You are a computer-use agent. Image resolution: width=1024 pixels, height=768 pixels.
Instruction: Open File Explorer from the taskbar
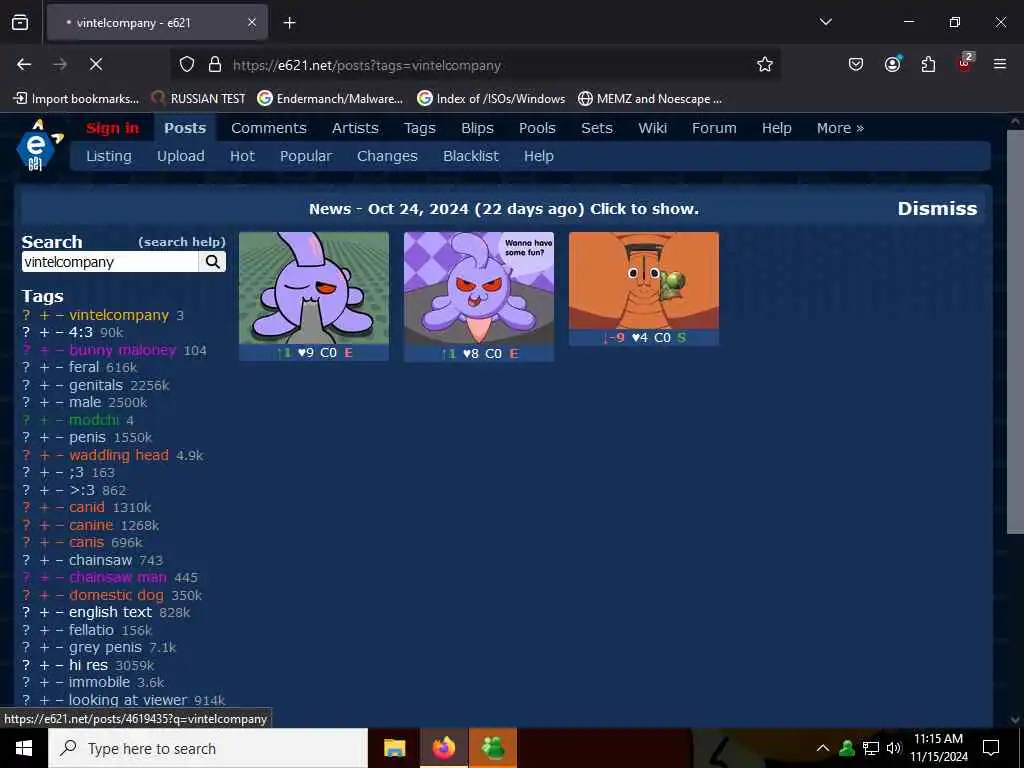(x=394, y=748)
